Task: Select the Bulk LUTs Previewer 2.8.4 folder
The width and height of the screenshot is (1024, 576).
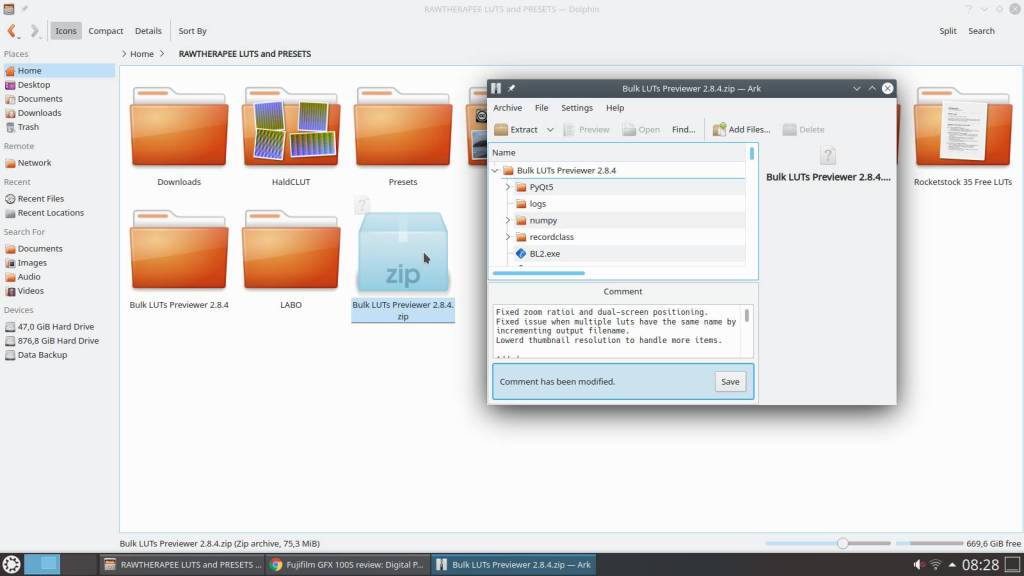Action: click(x=179, y=259)
